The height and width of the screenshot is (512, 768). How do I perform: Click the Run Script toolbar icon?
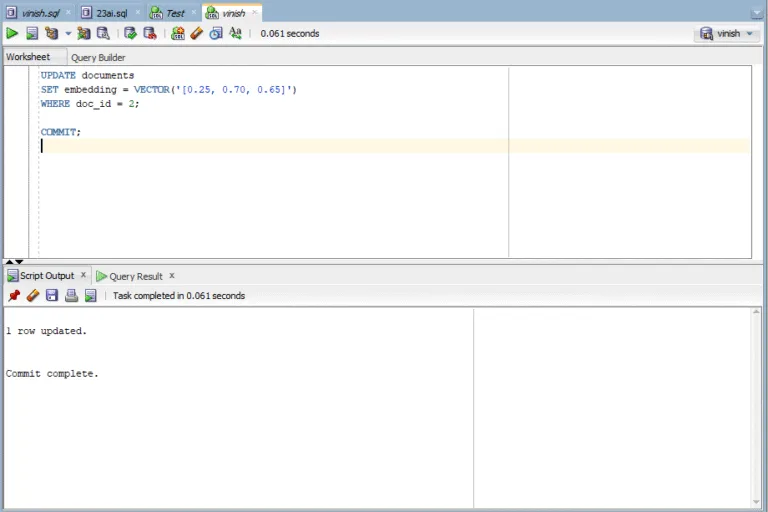pos(32,33)
